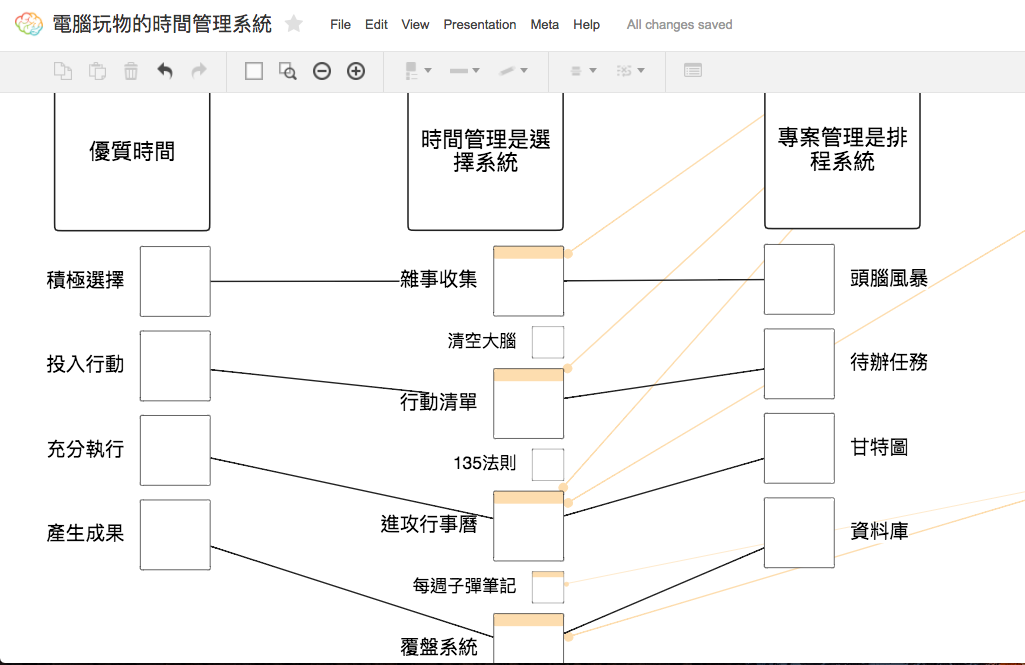Open the File menu
This screenshot has width=1025, height=665.
[340, 24]
